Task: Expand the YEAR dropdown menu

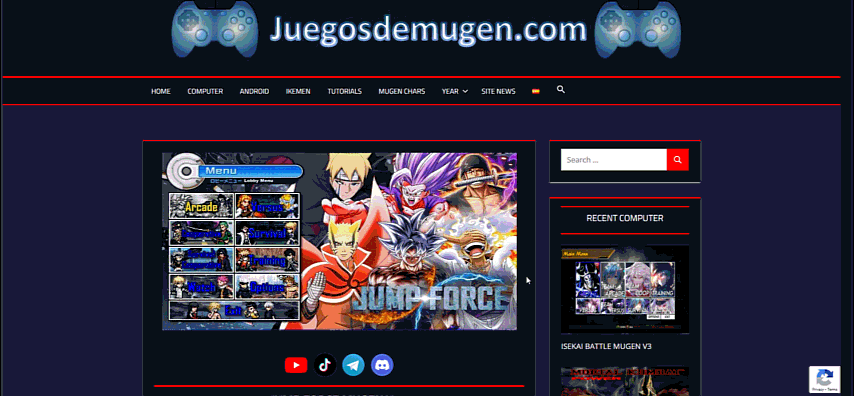Action: coord(454,92)
